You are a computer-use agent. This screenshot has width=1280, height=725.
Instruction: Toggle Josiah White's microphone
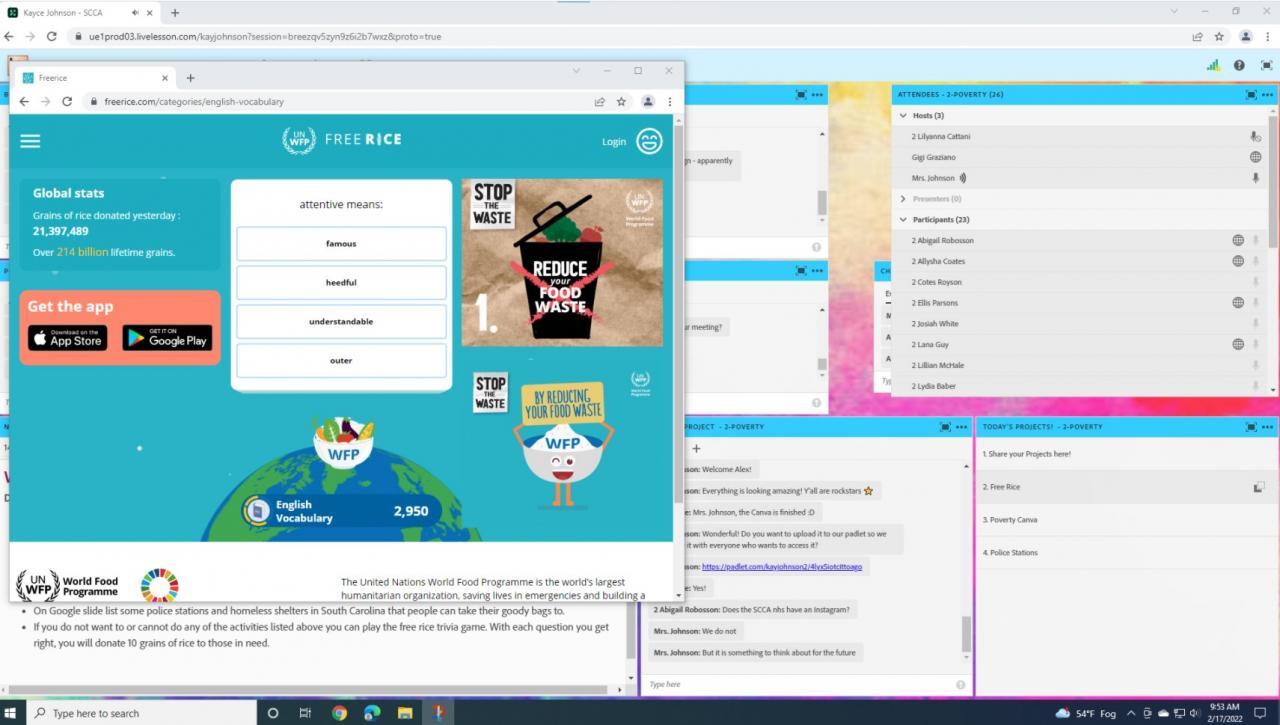click(x=1255, y=324)
